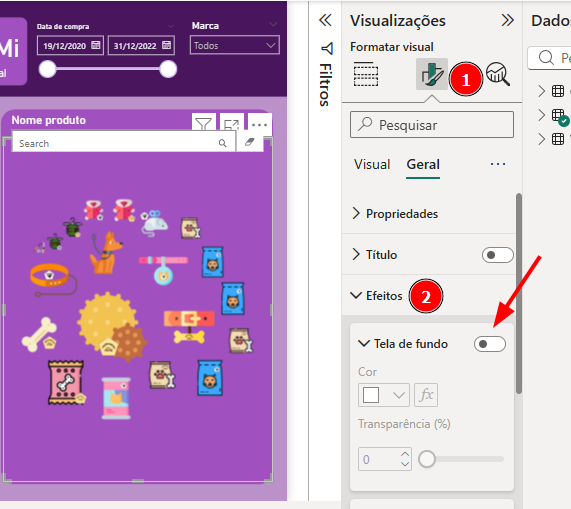
Task: Select the orange collar with leash image
Action: 54,280
